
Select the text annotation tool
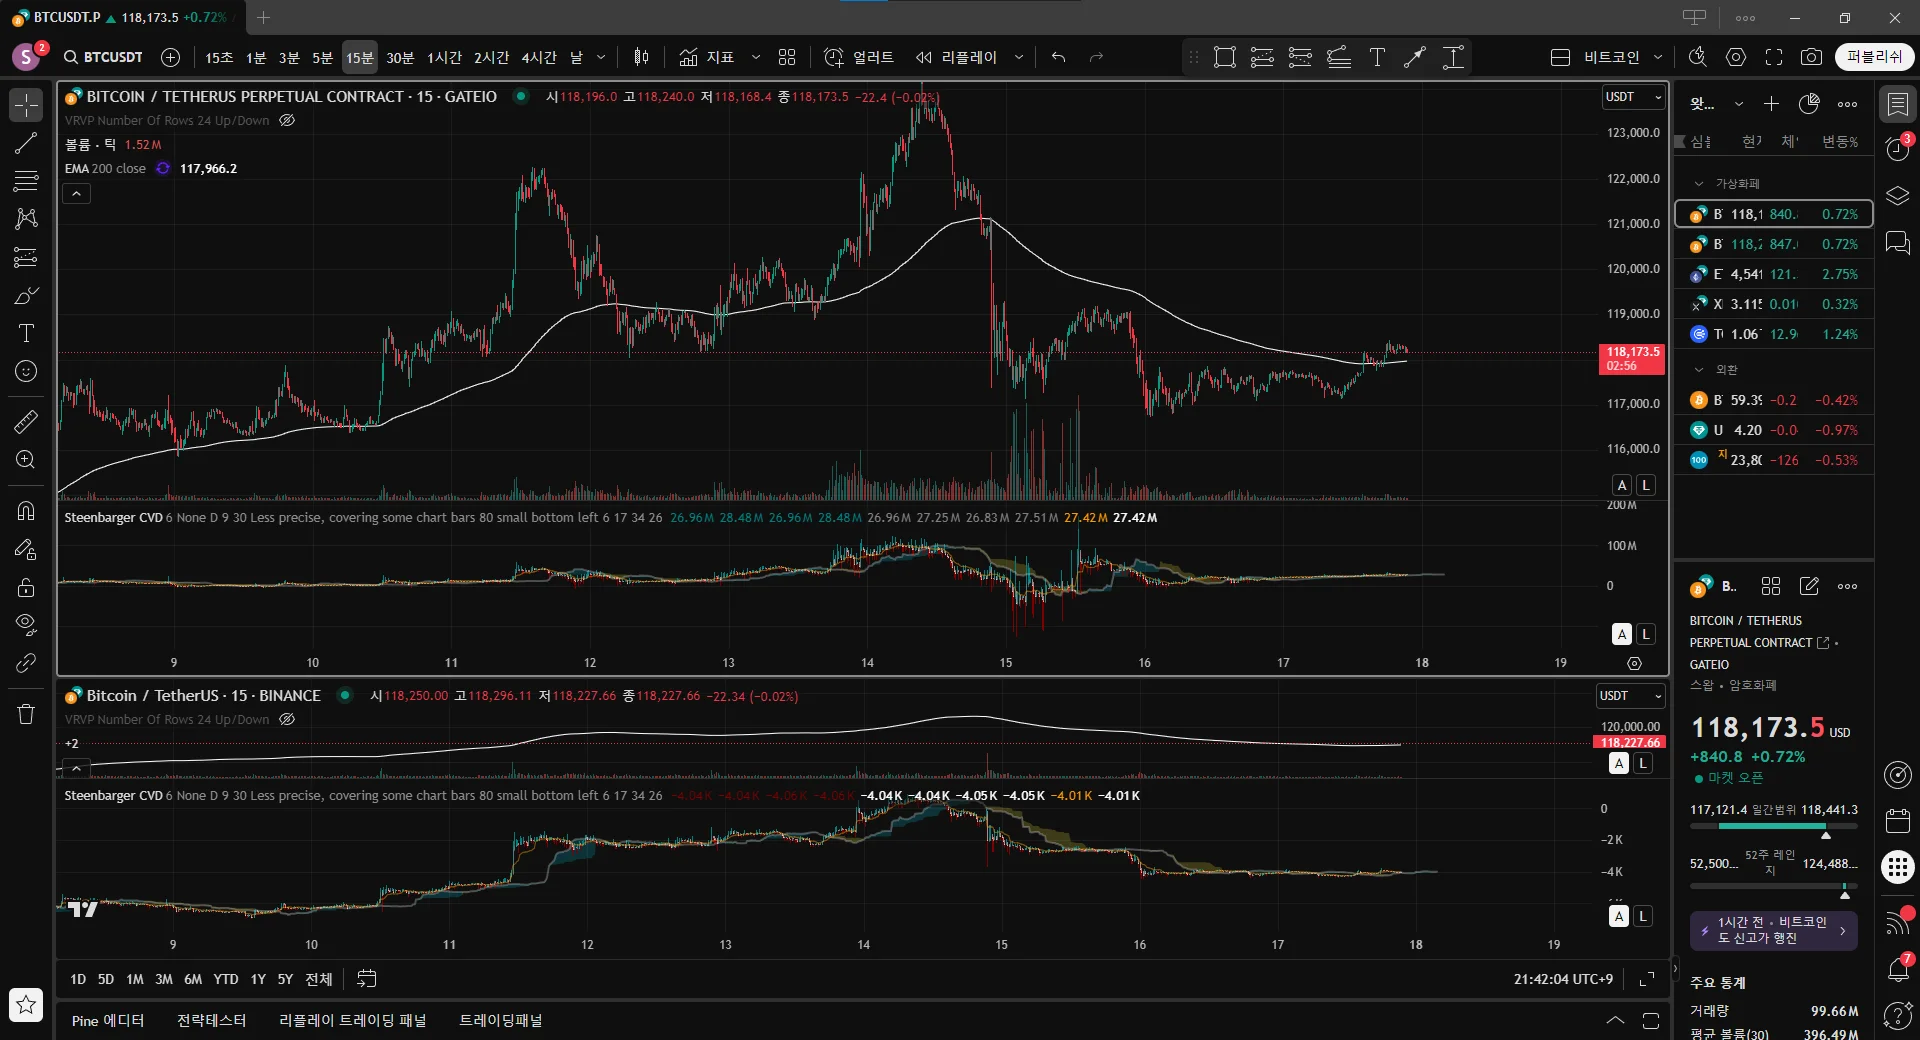pos(26,333)
